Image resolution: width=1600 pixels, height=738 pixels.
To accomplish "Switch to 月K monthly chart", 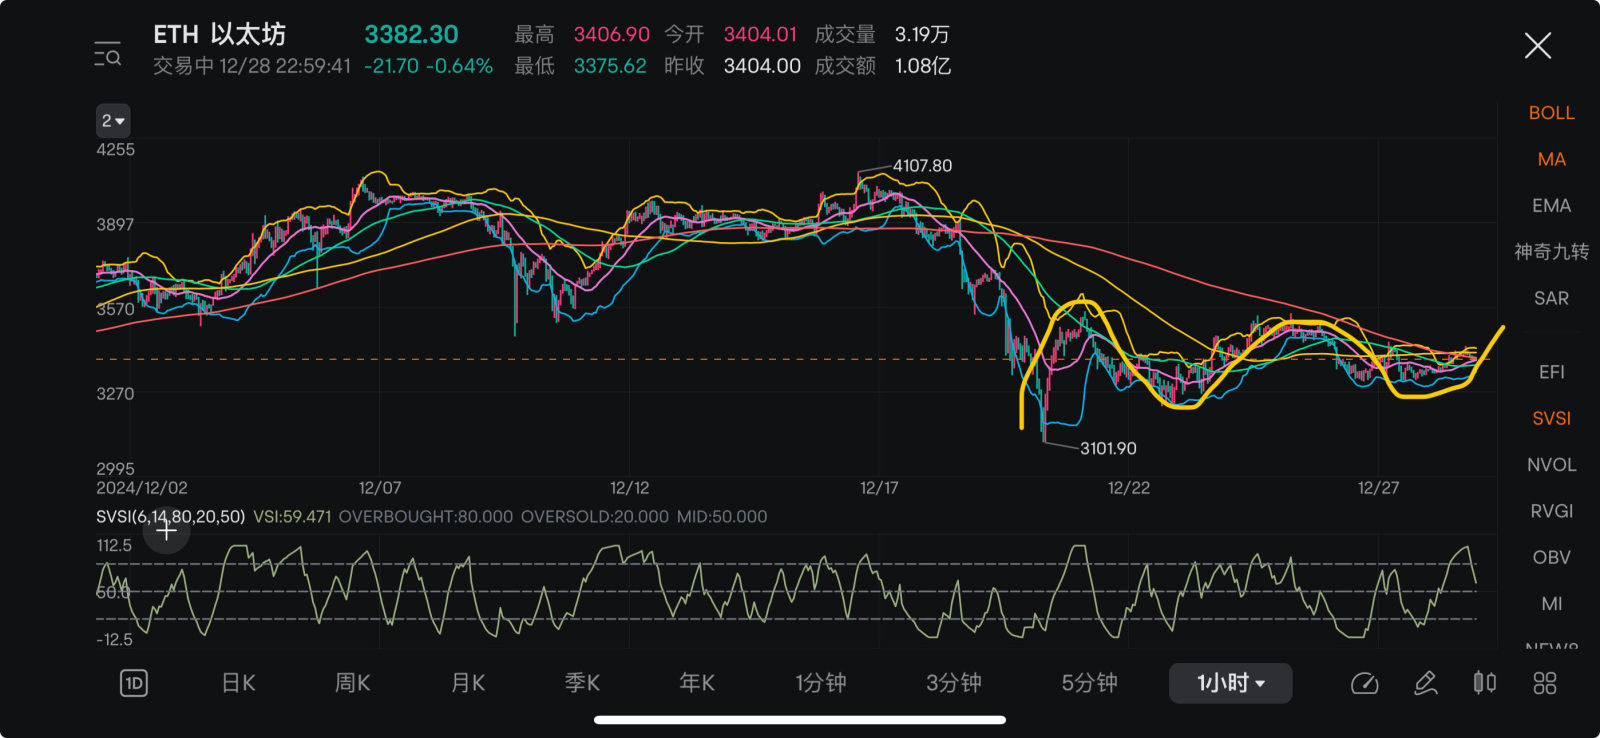I will point(467,683).
